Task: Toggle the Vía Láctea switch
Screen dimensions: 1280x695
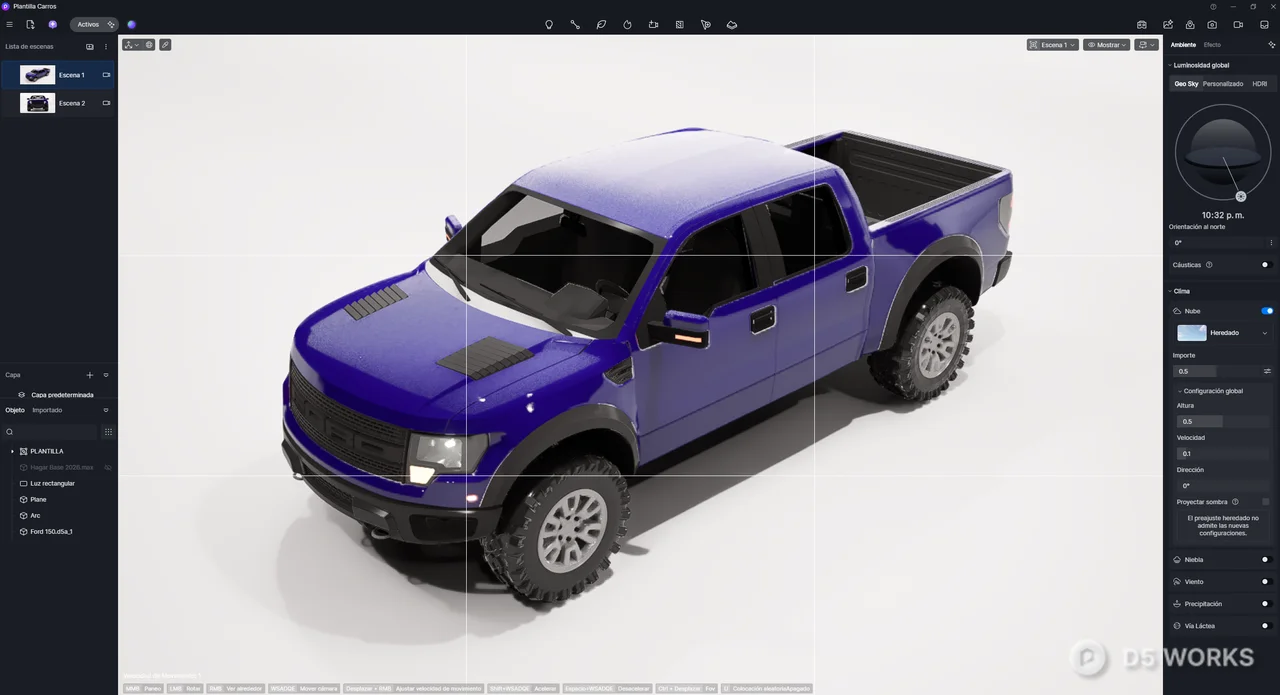Action: click(1266, 626)
